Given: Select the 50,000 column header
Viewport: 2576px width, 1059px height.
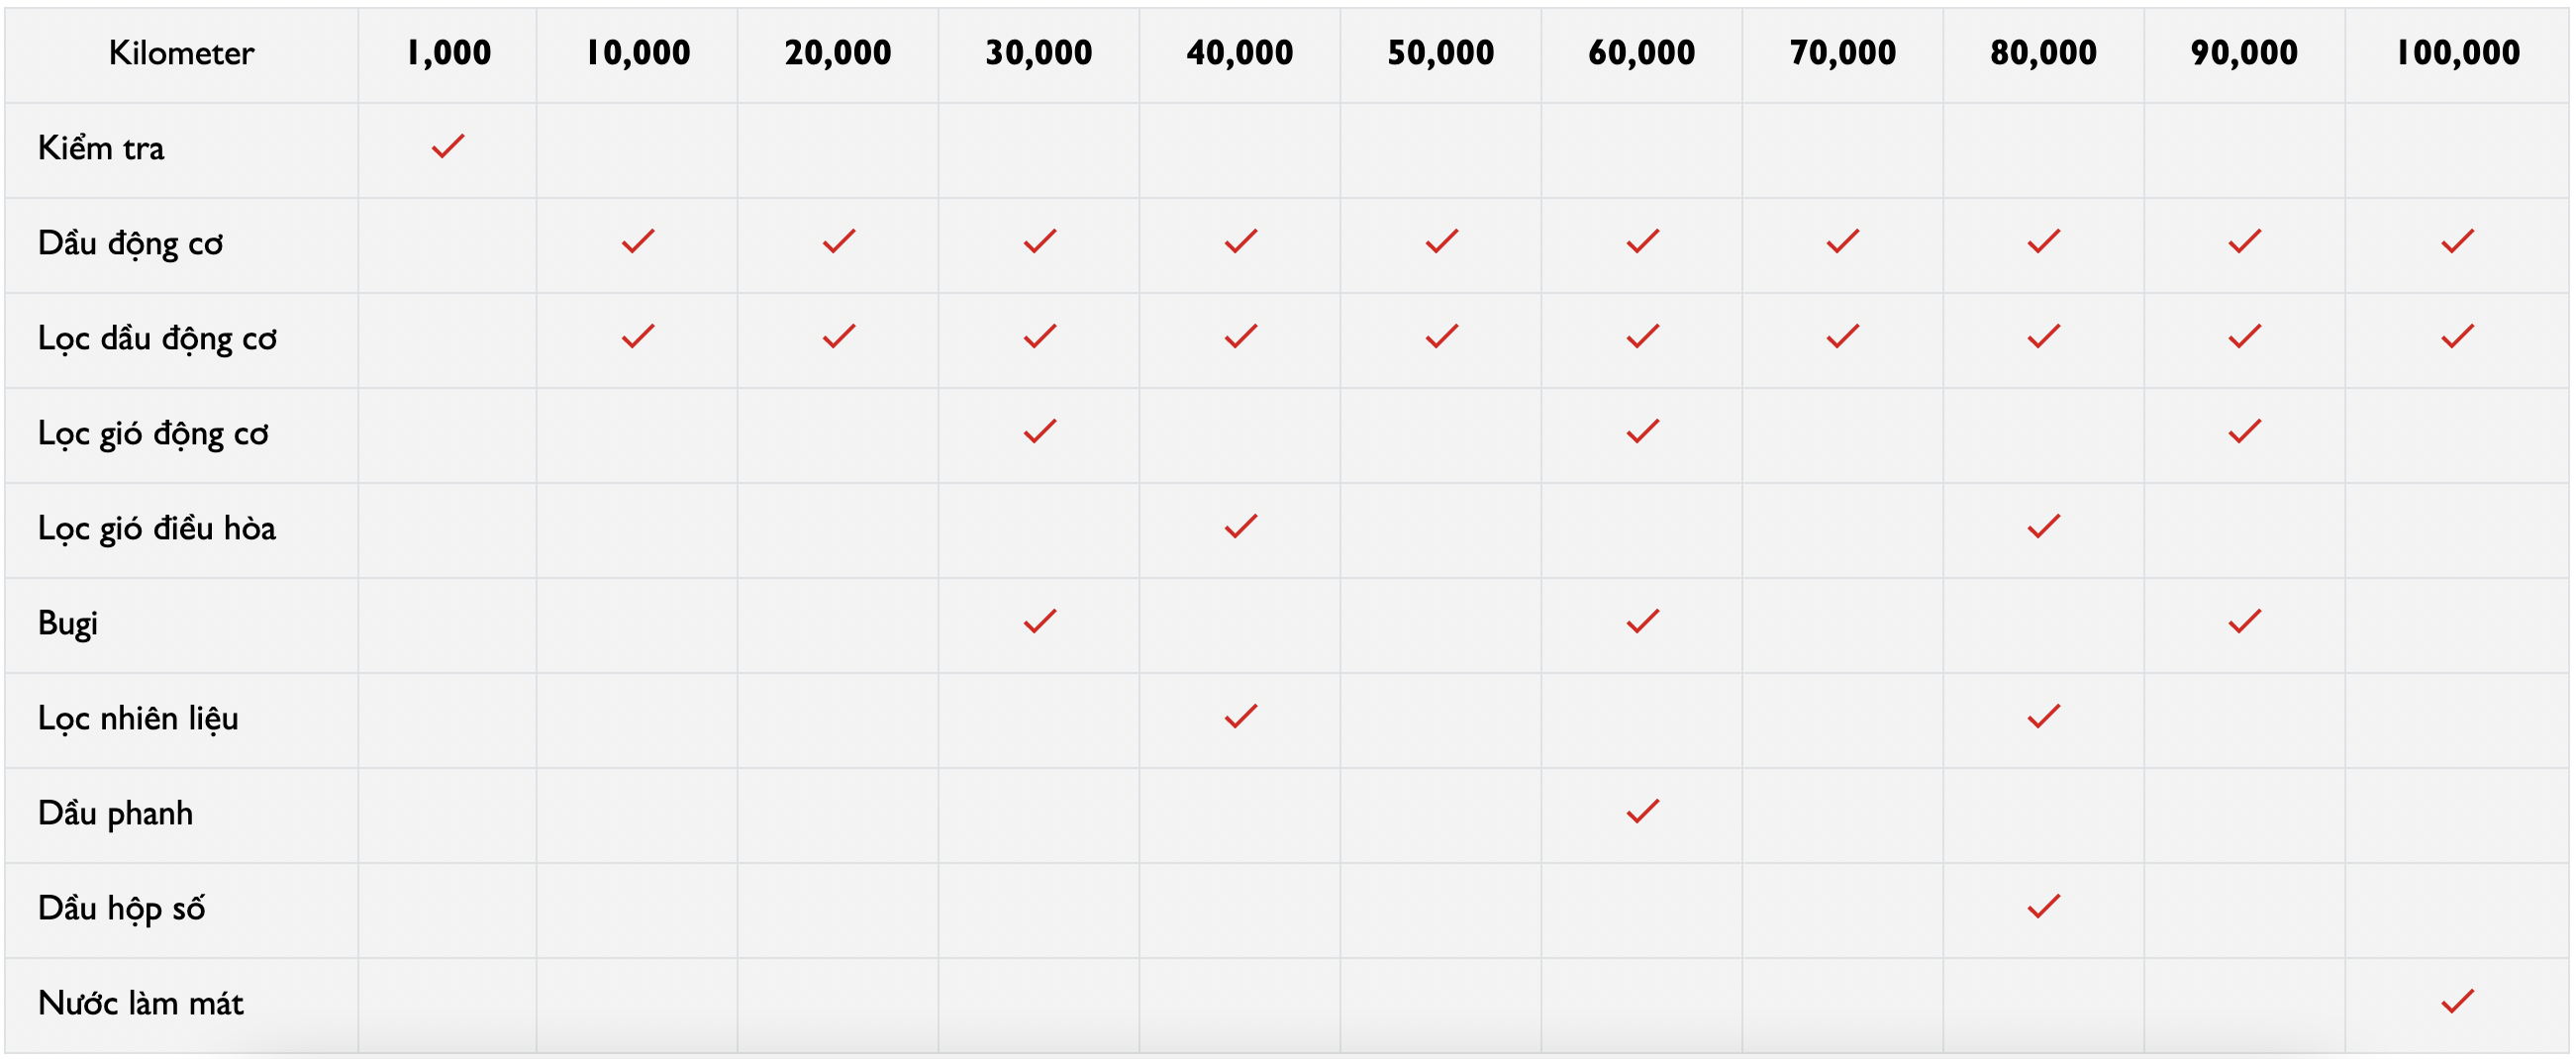Looking at the screenshot, I should [1440, 53].
